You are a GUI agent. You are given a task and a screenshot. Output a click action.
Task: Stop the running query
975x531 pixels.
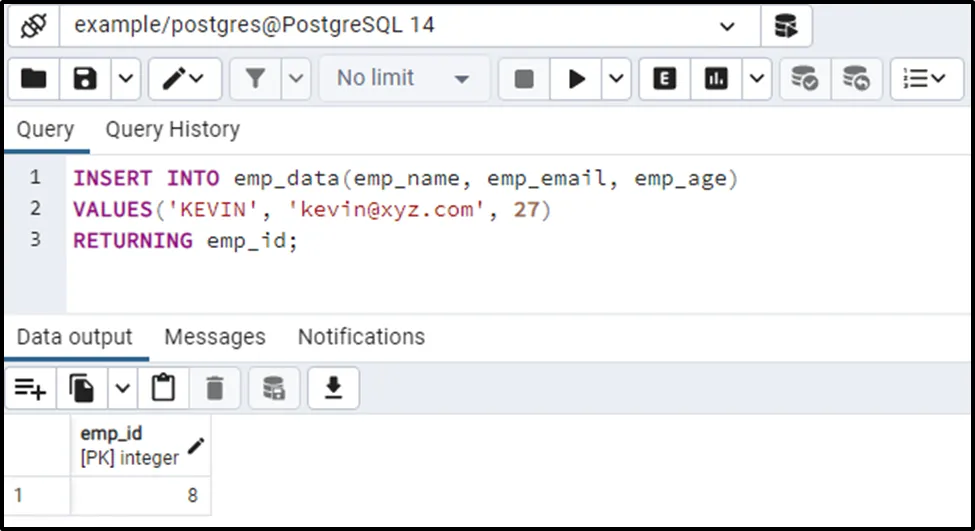pos(524,79)
